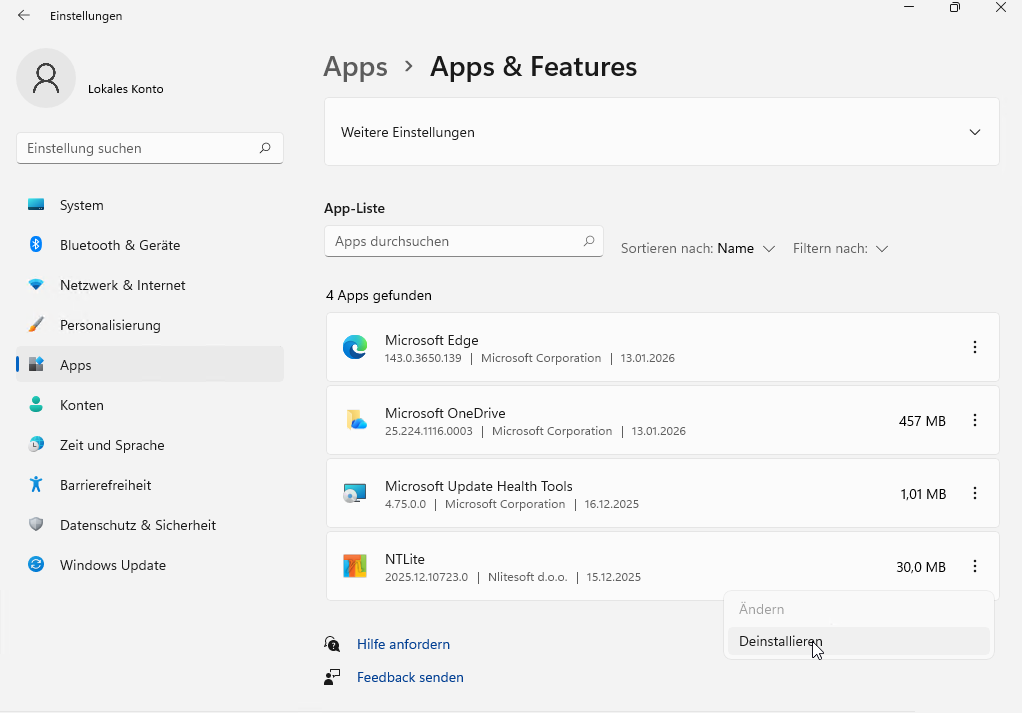Click the Windows Update sync icon

[x=36, y=564]
